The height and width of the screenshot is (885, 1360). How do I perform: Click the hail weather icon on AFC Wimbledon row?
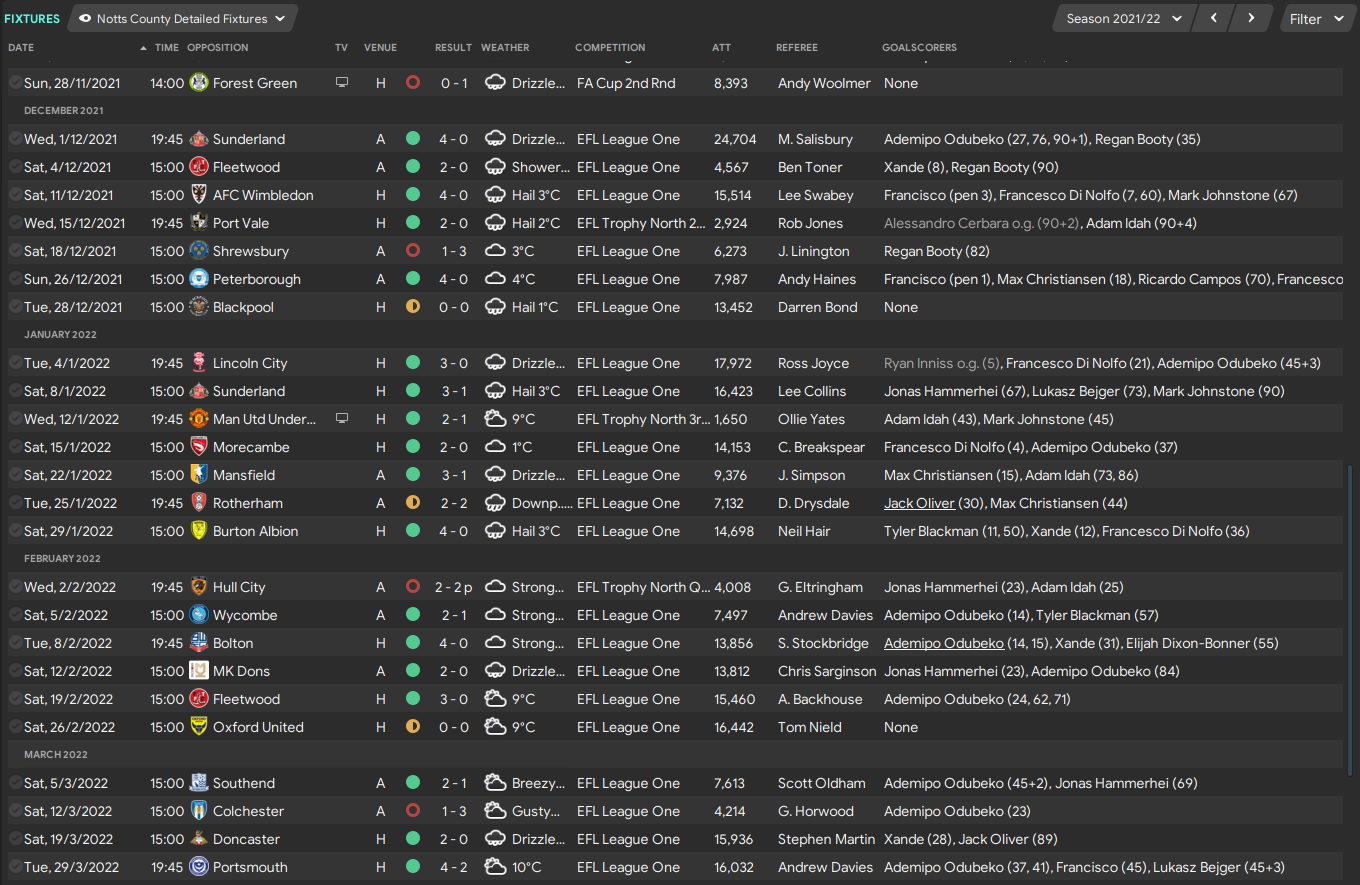(x=495, y=195)
